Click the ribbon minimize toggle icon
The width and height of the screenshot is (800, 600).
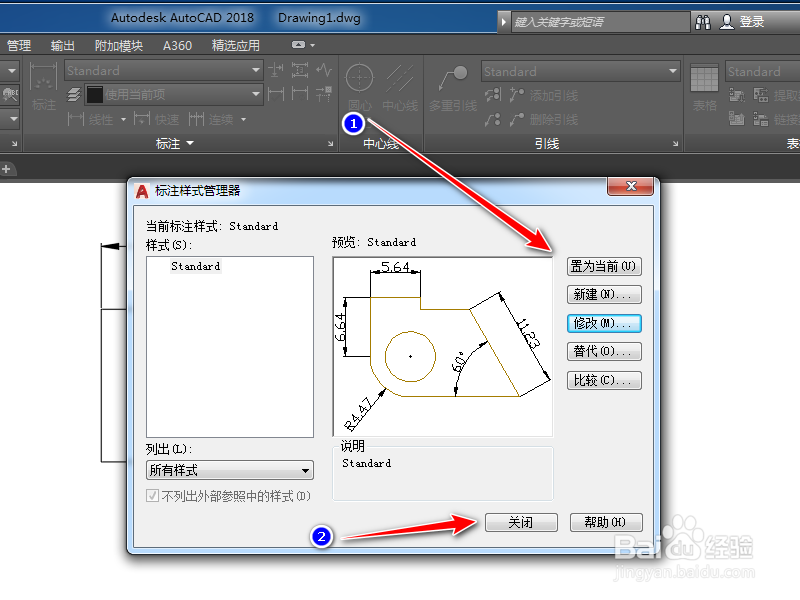coord(298,45)
